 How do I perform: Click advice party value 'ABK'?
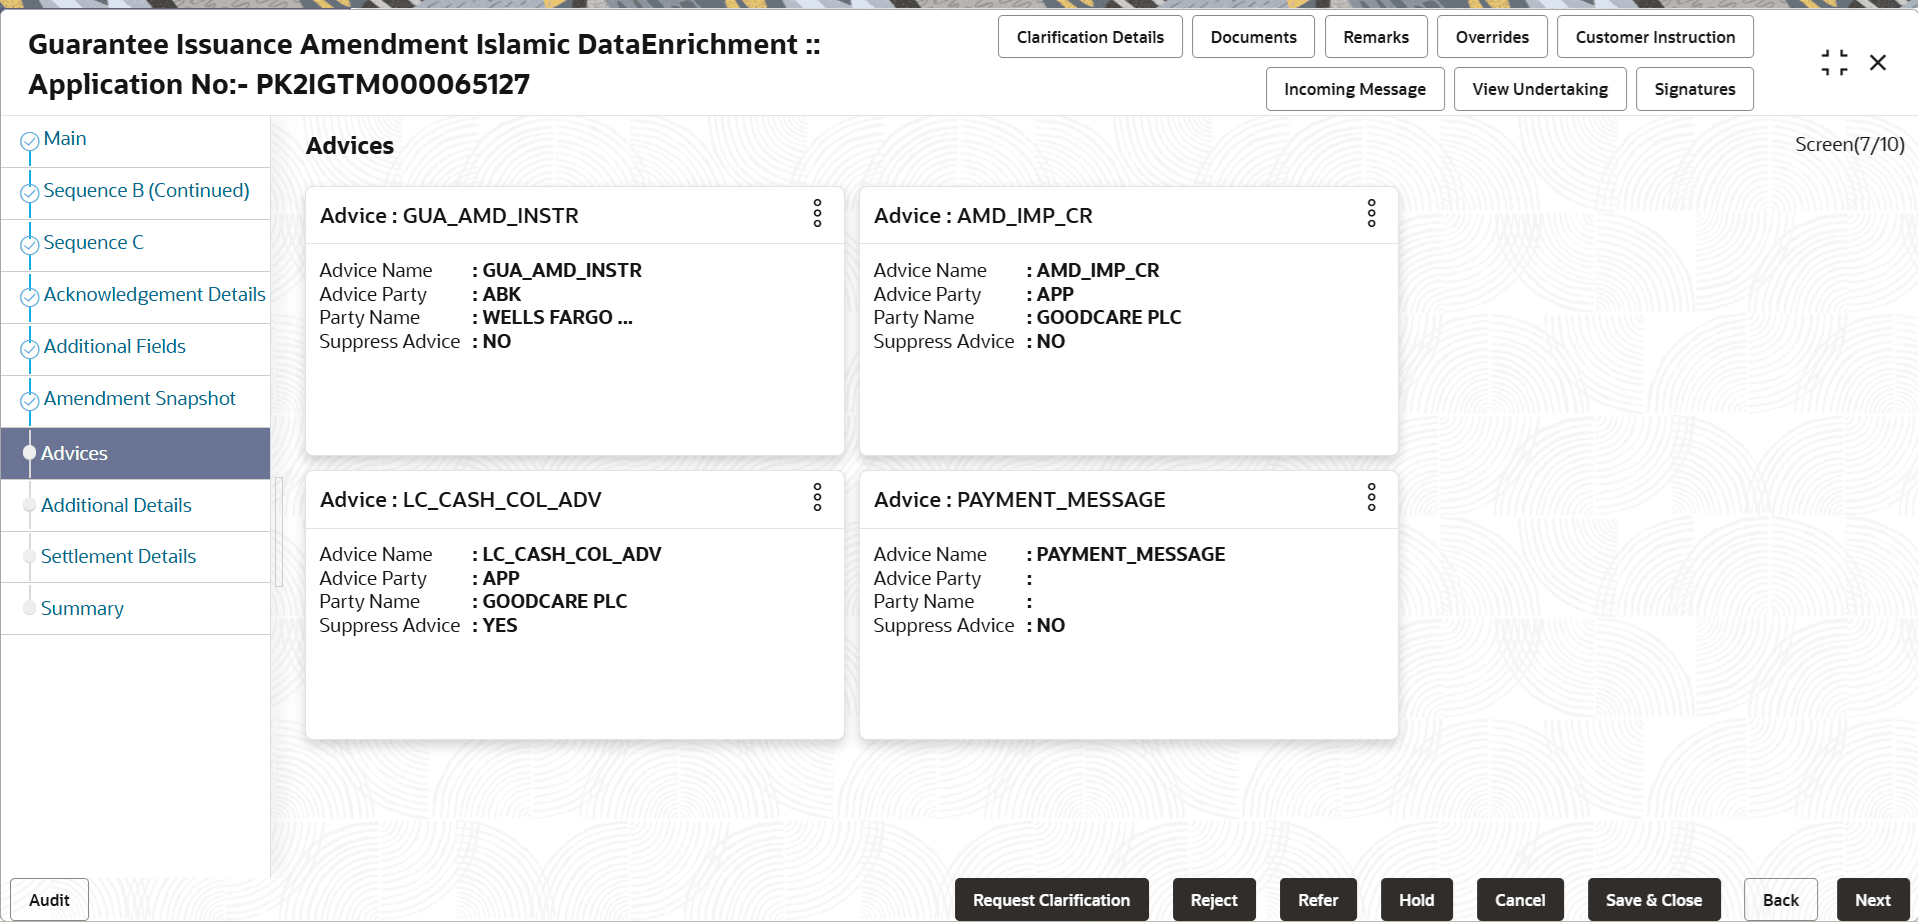click(x=502, y=295)
